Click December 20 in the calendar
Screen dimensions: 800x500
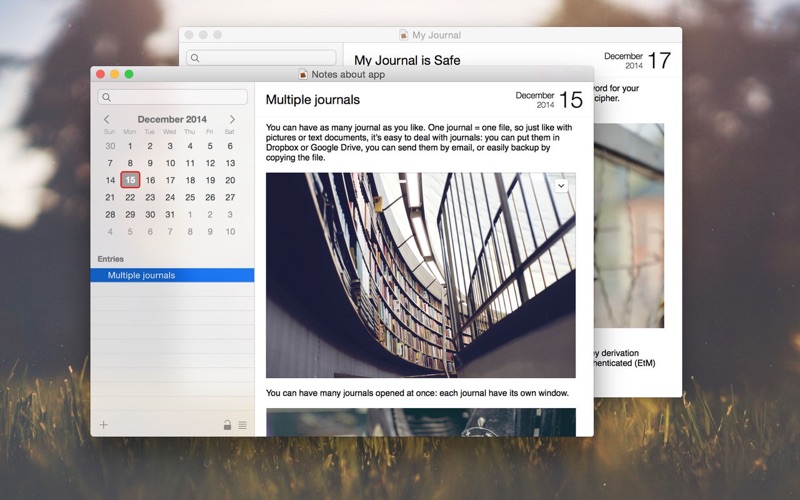tap(230, 180)
